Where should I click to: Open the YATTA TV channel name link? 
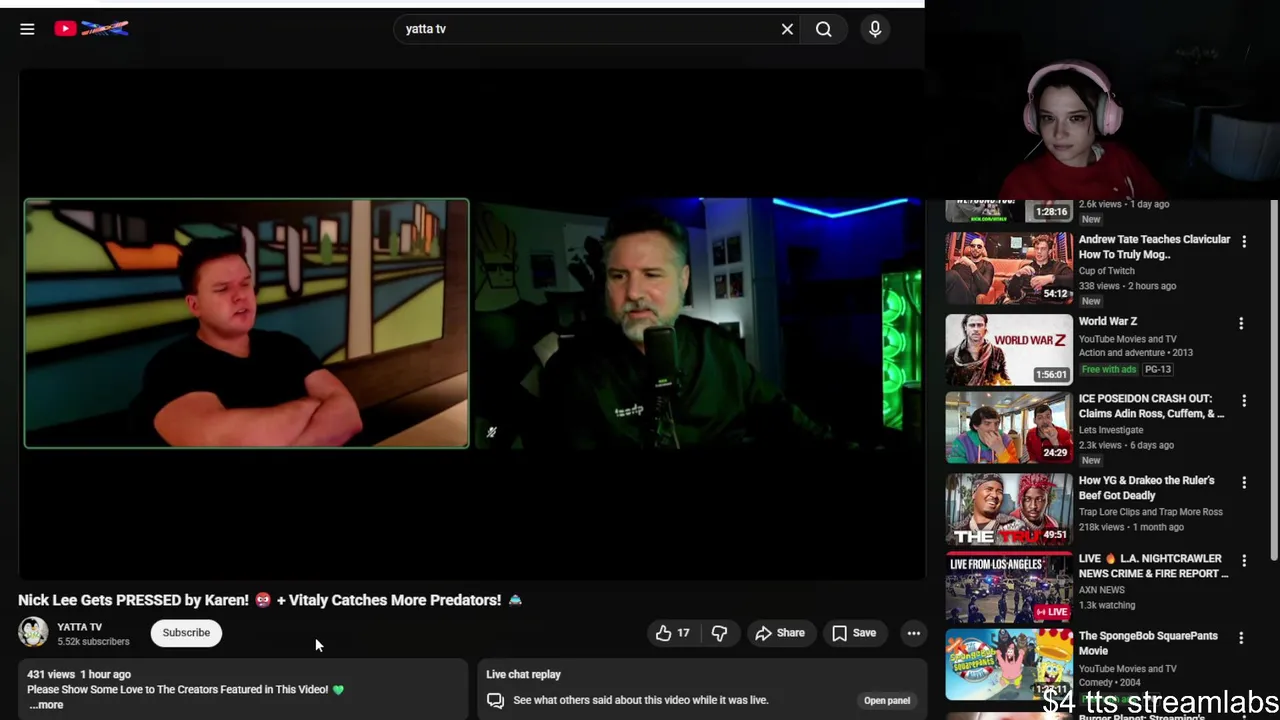(x=80, y=627)
